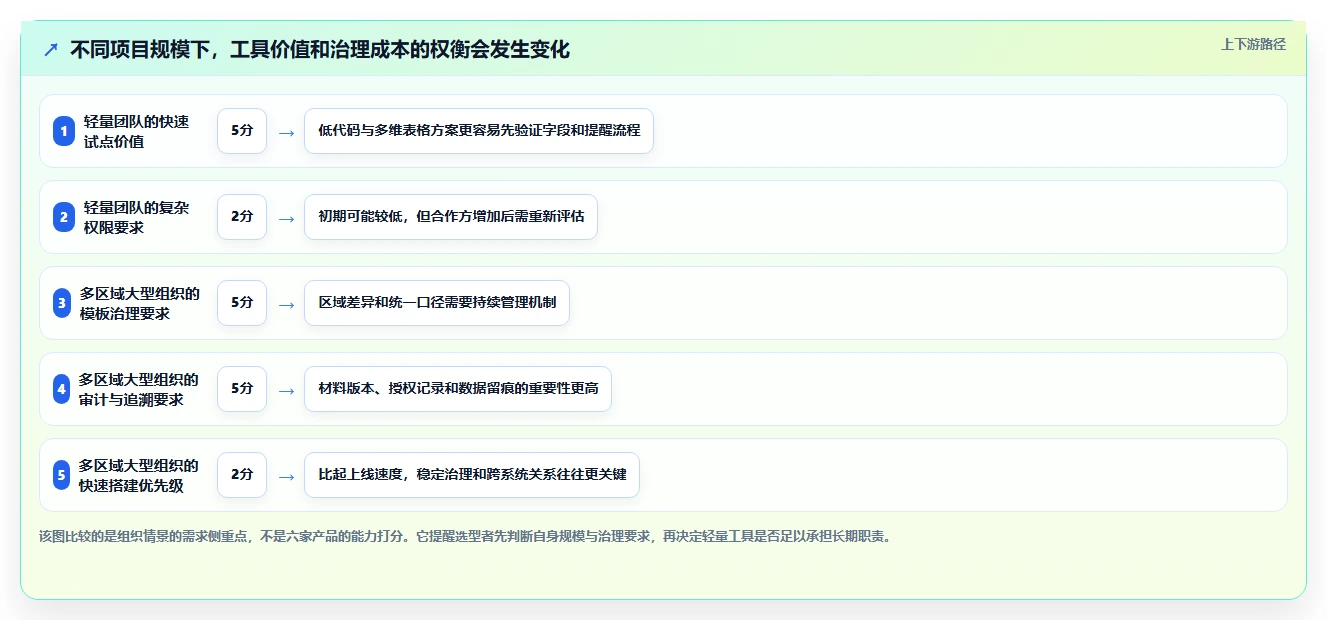Select number badge 2 for 轻量团队的复杂权限要求
Screen dimensions: 1327x620
pos(64,217)
